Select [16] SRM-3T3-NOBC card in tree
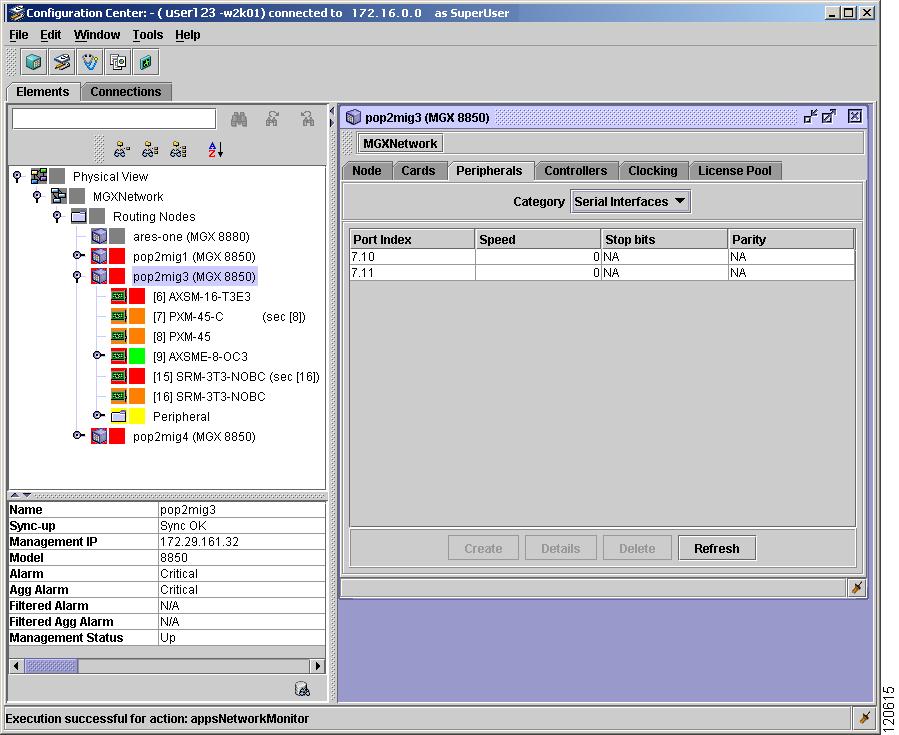The image size is (899, 735). [x=209, y=396]
